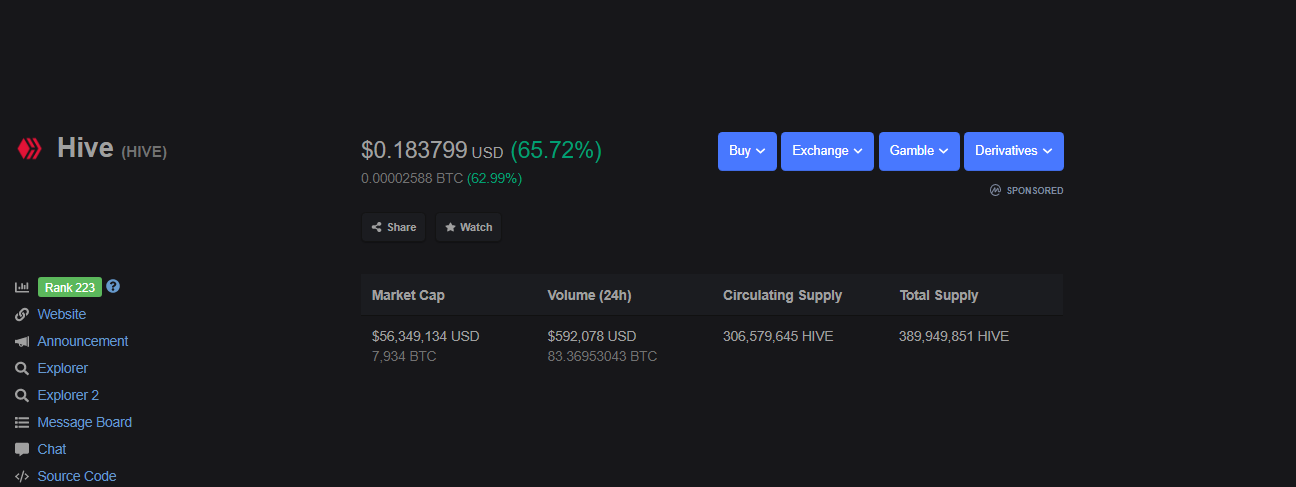Open the Explorer 2 link
Viewport: 1296px width, 487px height.
click(68, 395)
